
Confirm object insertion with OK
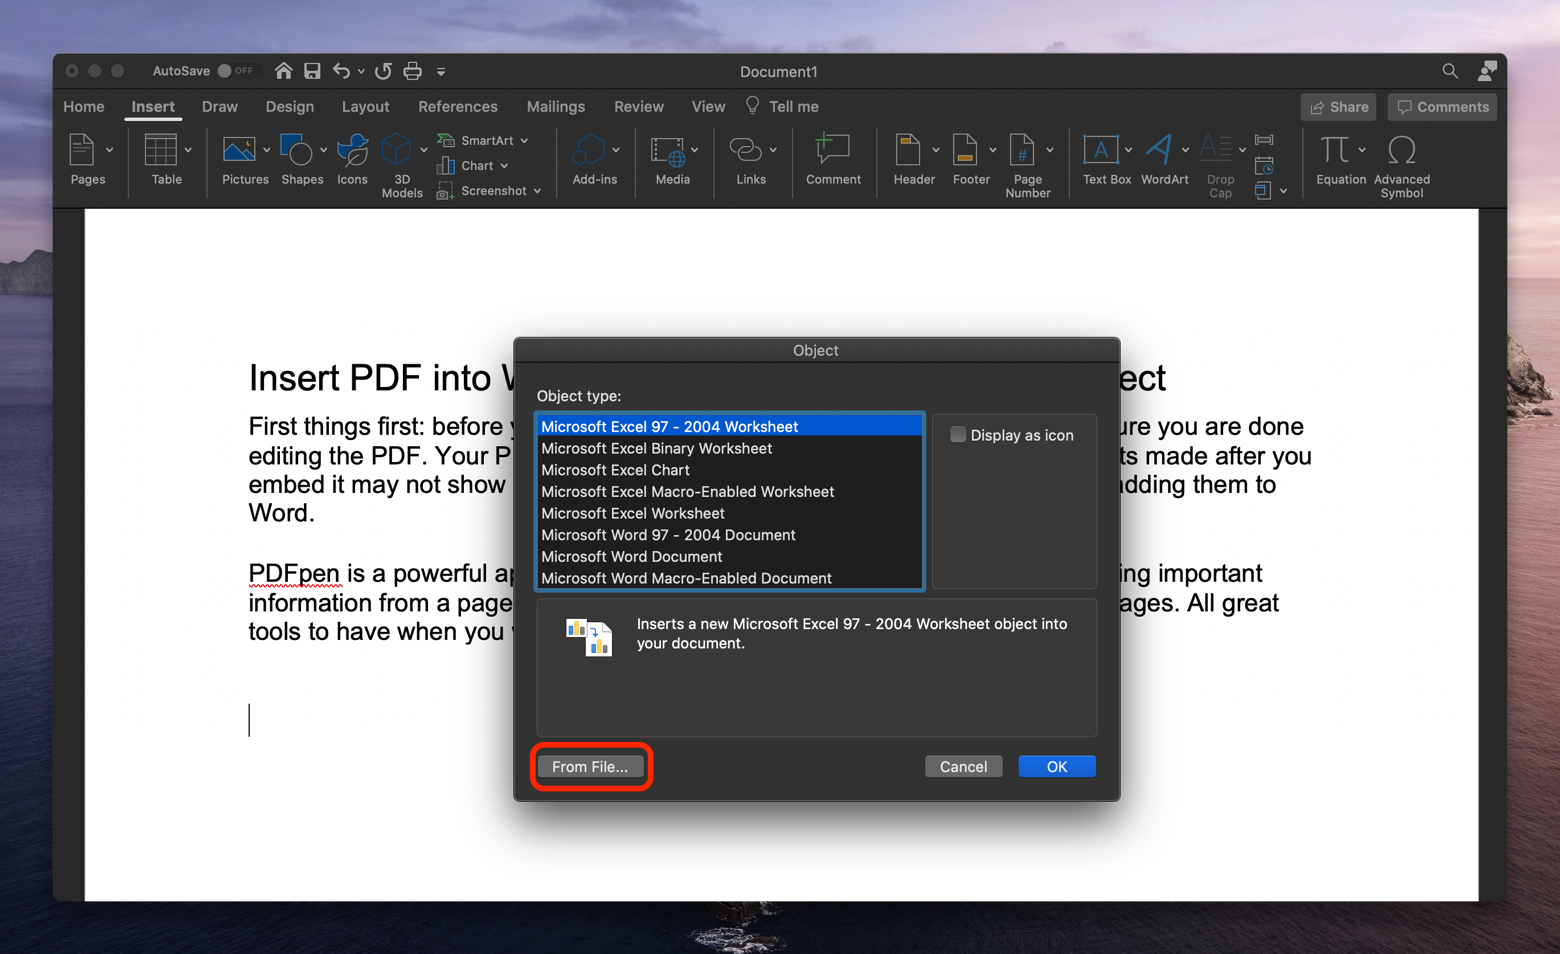click(1056, 766)
